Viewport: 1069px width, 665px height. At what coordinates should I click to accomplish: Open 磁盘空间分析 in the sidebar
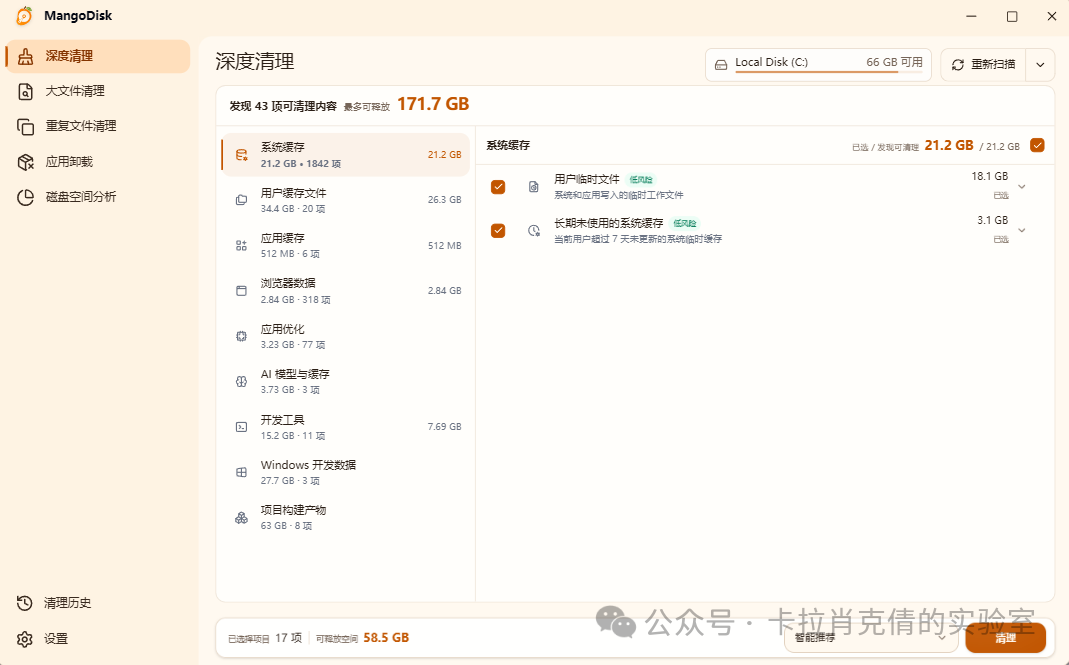pos(98,197)
